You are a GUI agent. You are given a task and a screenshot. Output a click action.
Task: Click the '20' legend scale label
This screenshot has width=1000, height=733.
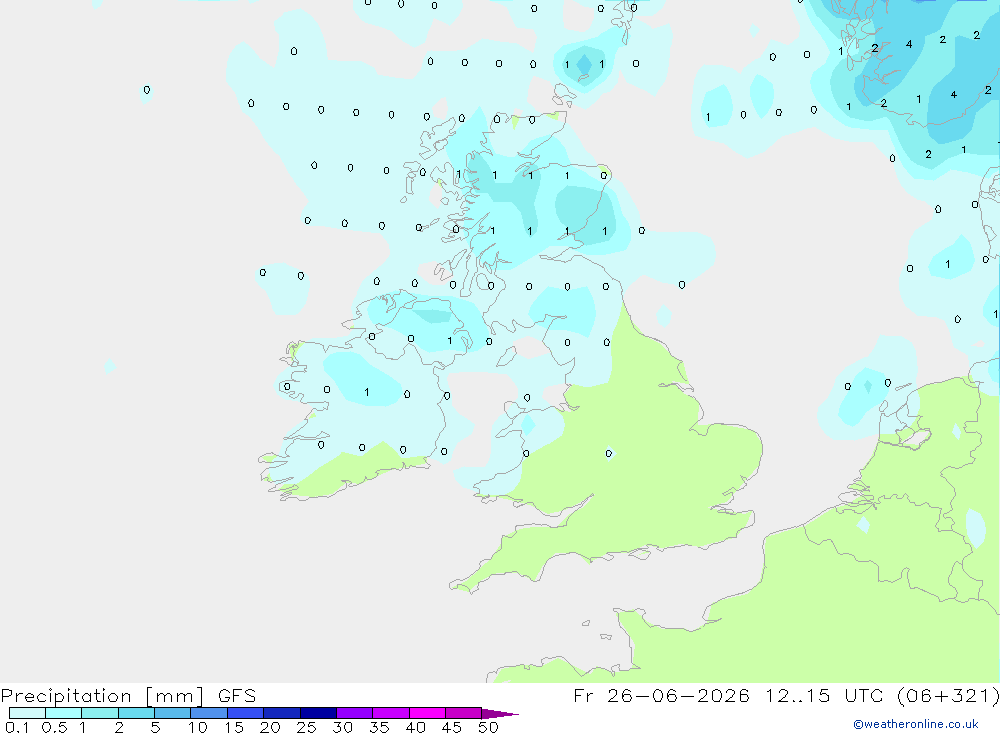pyautogui.click(x=270, y=727)
